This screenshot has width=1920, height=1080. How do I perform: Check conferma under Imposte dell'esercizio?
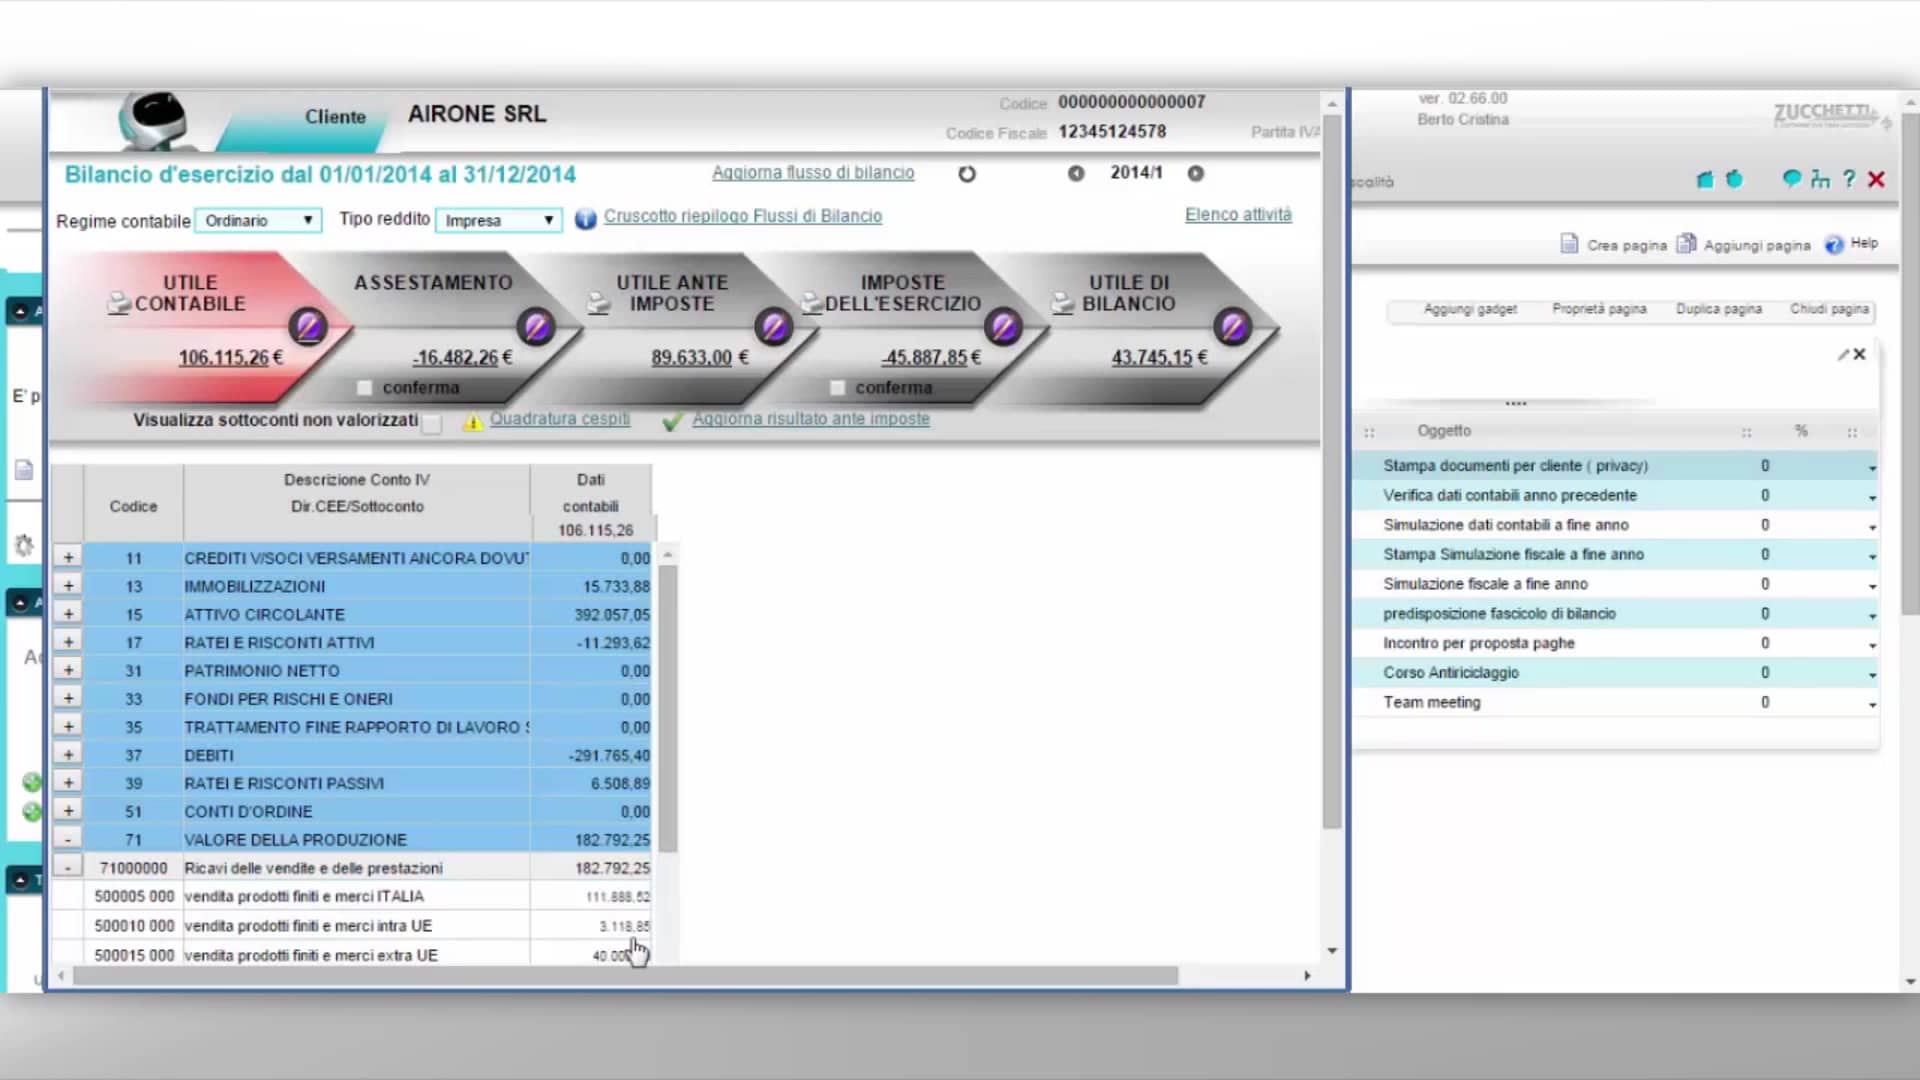click(838, 387)
